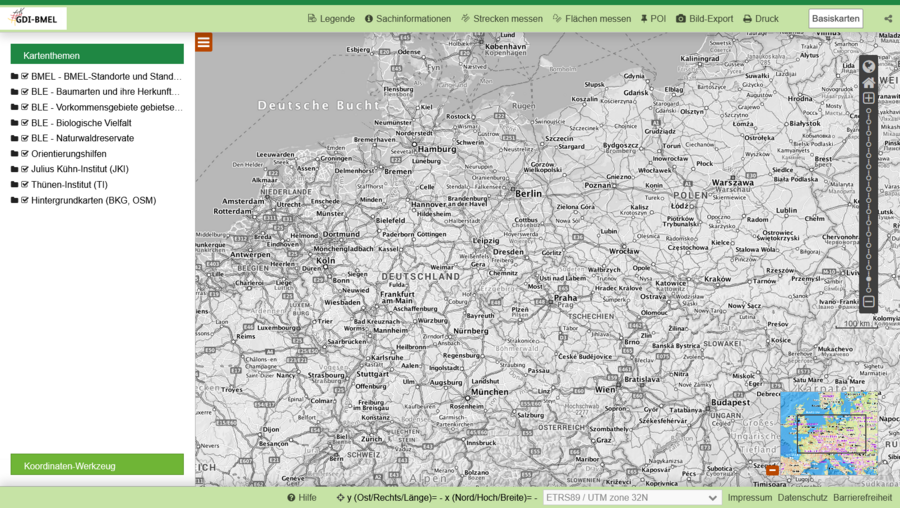Screen dimensions: 900x508
Task: Click the Hilfe question mark icon
Action: [291, 498]
